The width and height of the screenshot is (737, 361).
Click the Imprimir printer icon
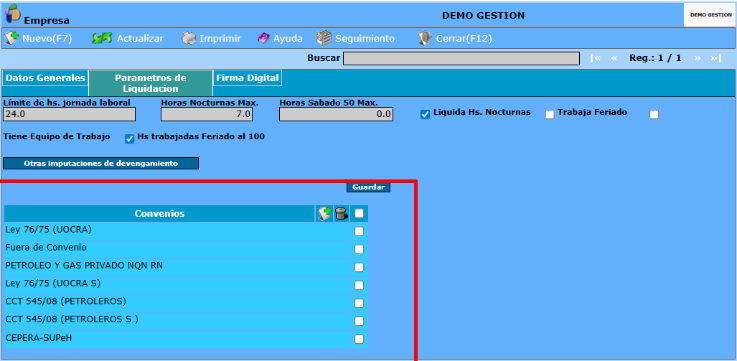coord(188,39)
